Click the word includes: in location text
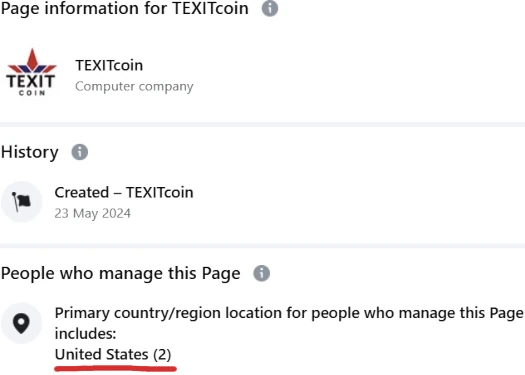 85,333
